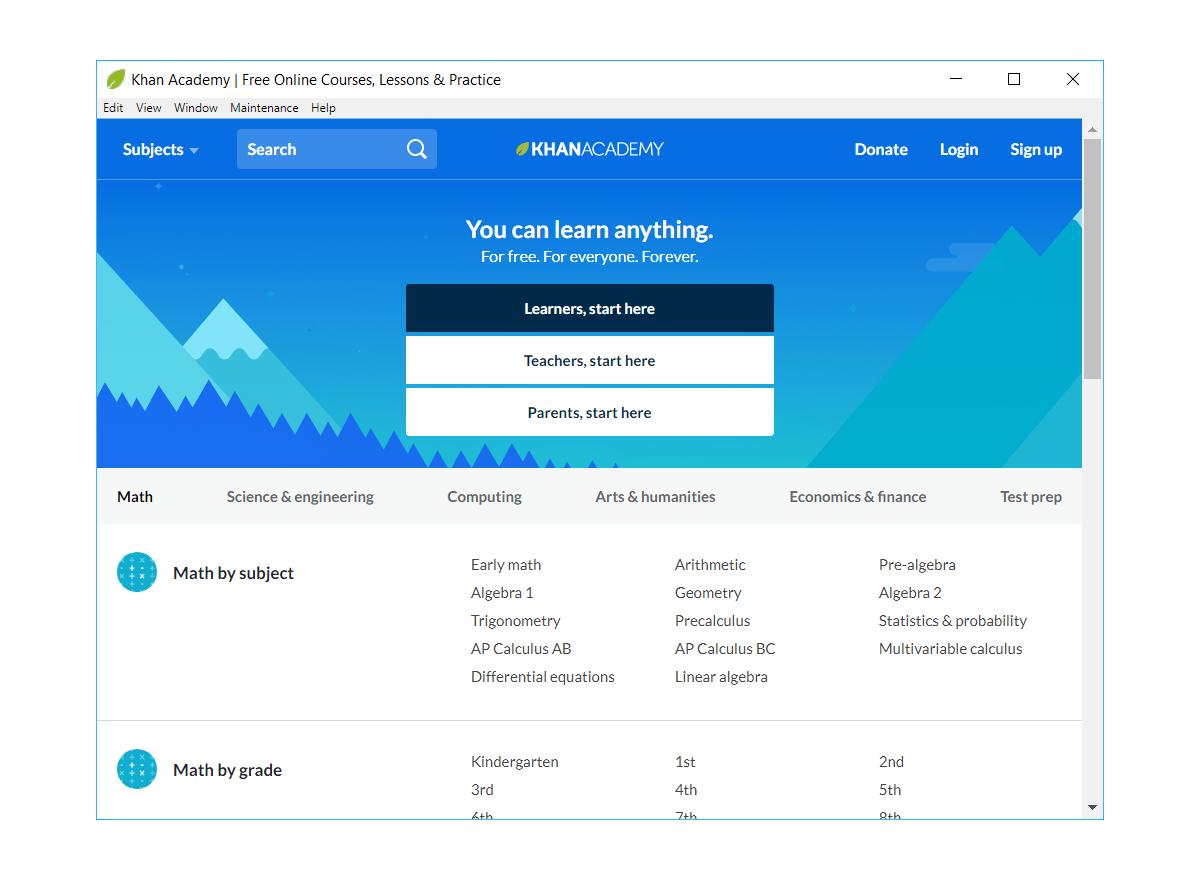Open the AP Calculus BC link
This screenshot has height=880, width=1200.
[725, 649]
